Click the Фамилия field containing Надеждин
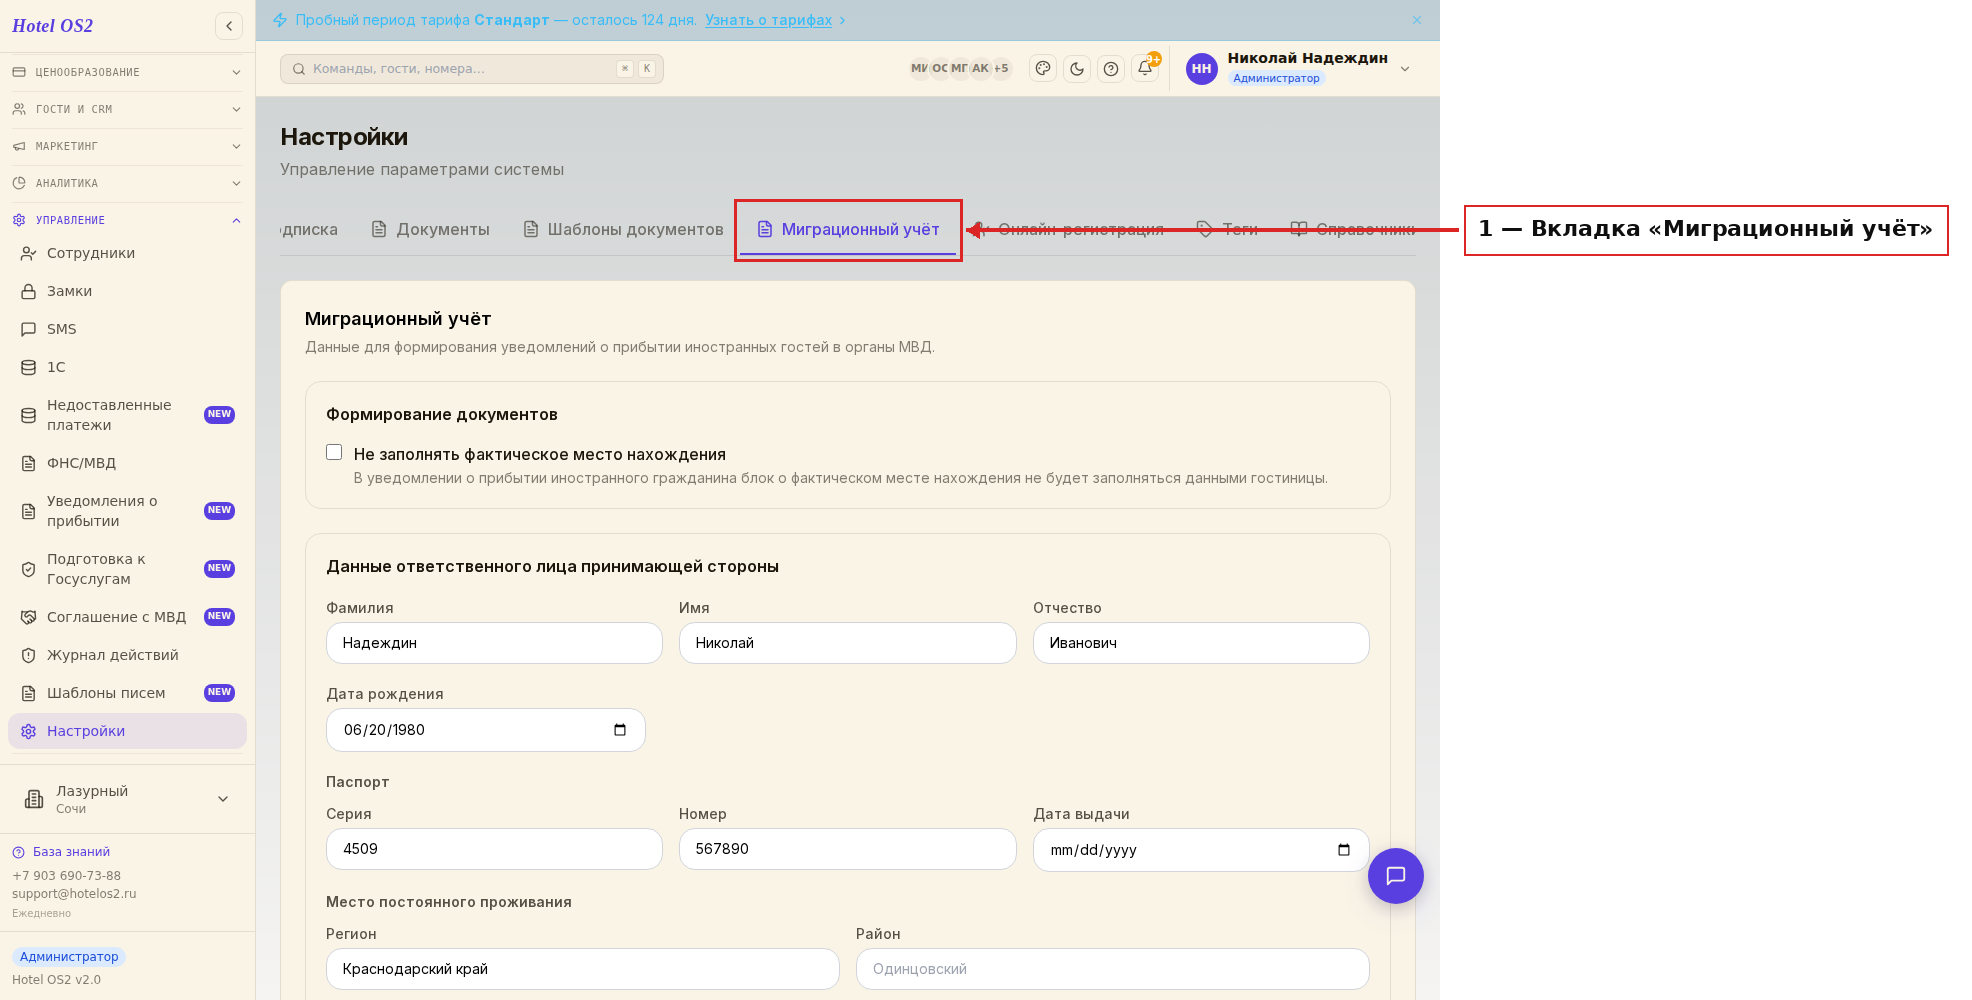The height and width of the screenshot is (1000, 1972). [x=494, y=643]
